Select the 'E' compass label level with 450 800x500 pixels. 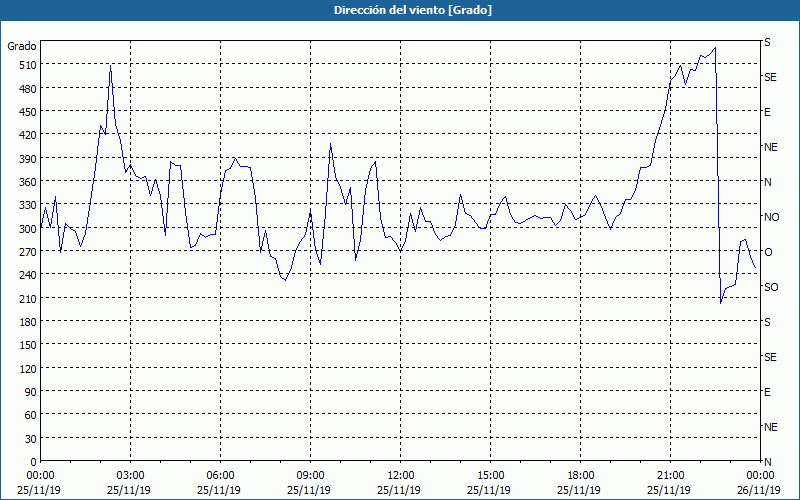pos(767,112)
